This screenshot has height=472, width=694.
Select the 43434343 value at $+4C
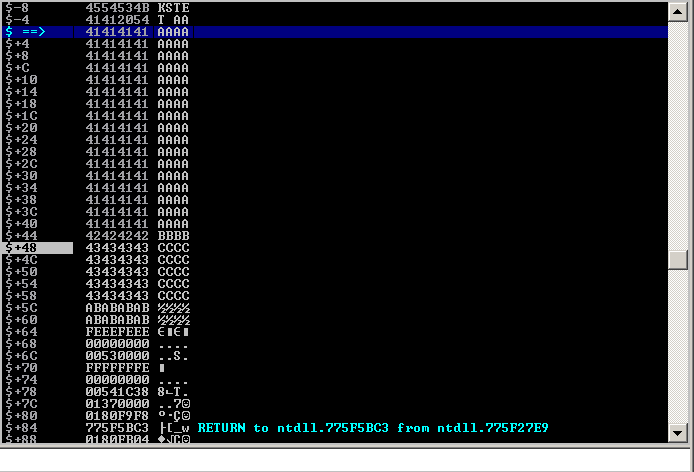pos(117,259)
